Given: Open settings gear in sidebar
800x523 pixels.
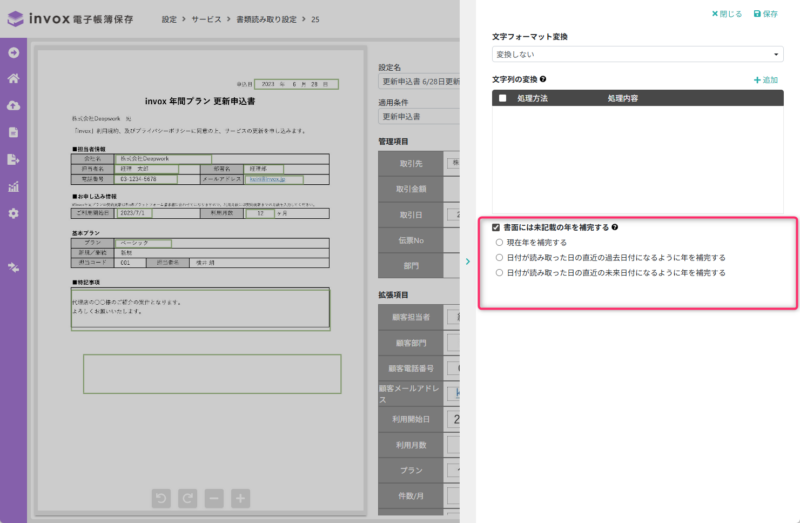Looking at the screenshot, I should pos(14,213).
